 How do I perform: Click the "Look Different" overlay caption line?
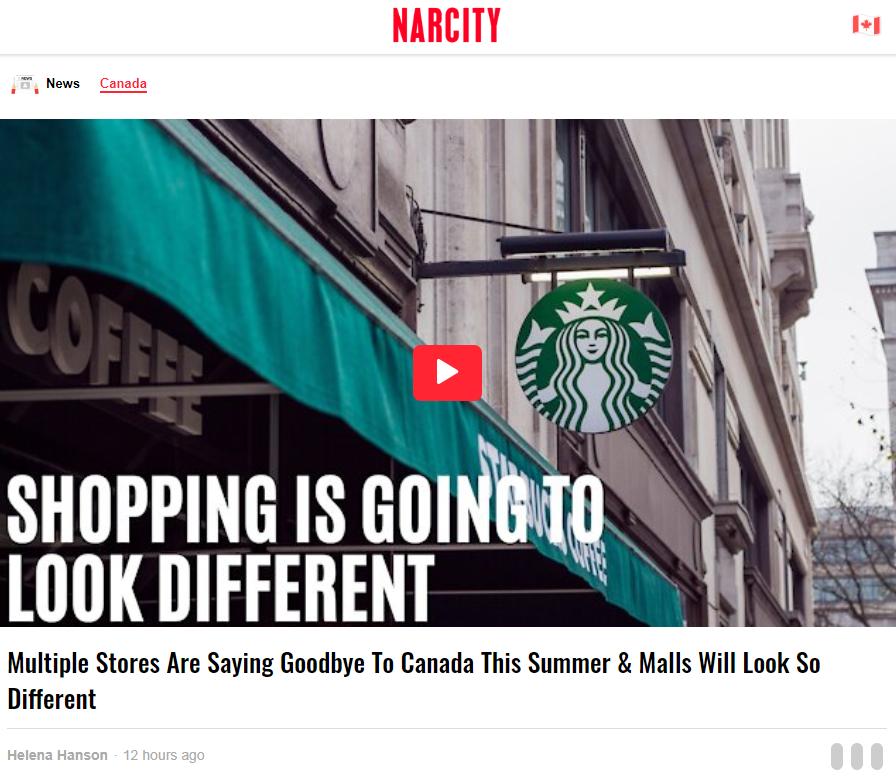(220, 588)
